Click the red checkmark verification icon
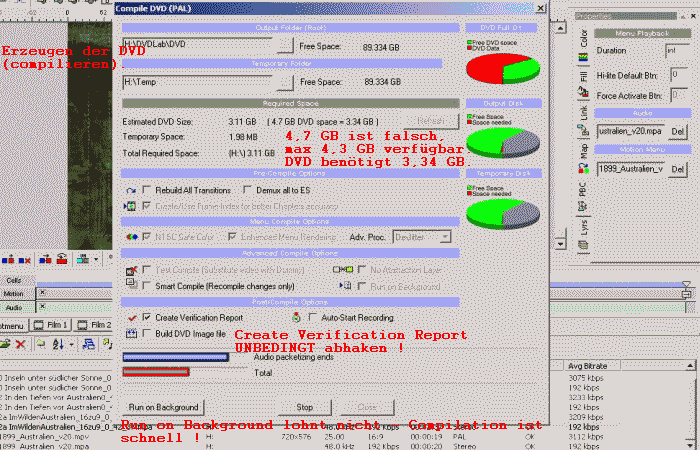The height and width of the screenshot is (450, 700). click(130, 317)
